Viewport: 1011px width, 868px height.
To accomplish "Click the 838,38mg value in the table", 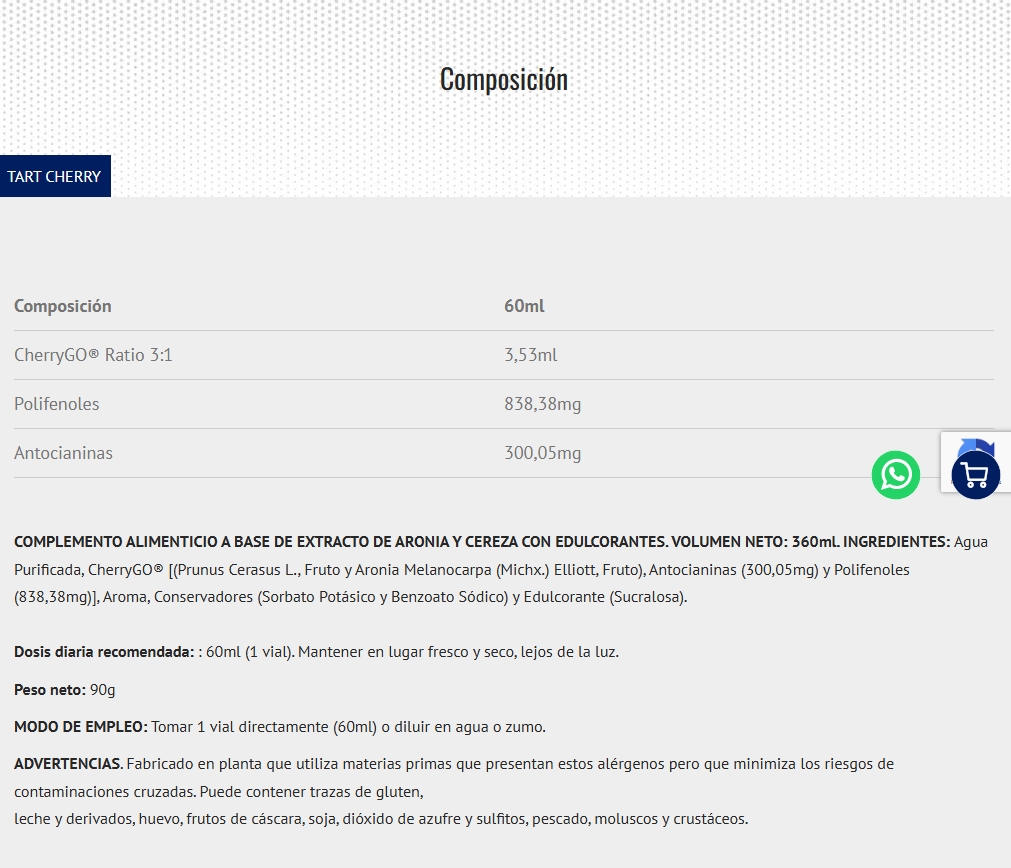I will (542, 404).
